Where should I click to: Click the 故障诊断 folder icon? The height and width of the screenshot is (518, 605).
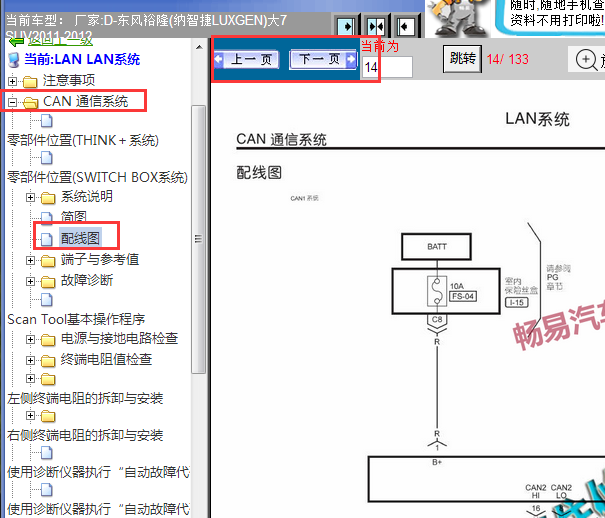(48, 282)
